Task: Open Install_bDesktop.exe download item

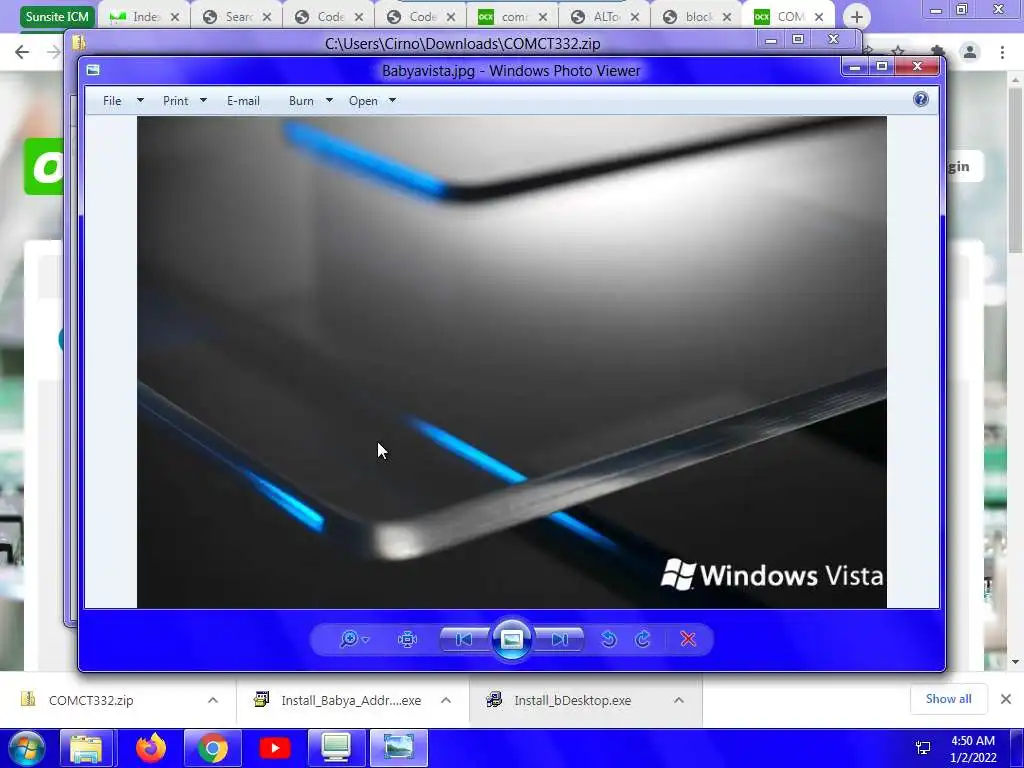Action: point(572,700)
